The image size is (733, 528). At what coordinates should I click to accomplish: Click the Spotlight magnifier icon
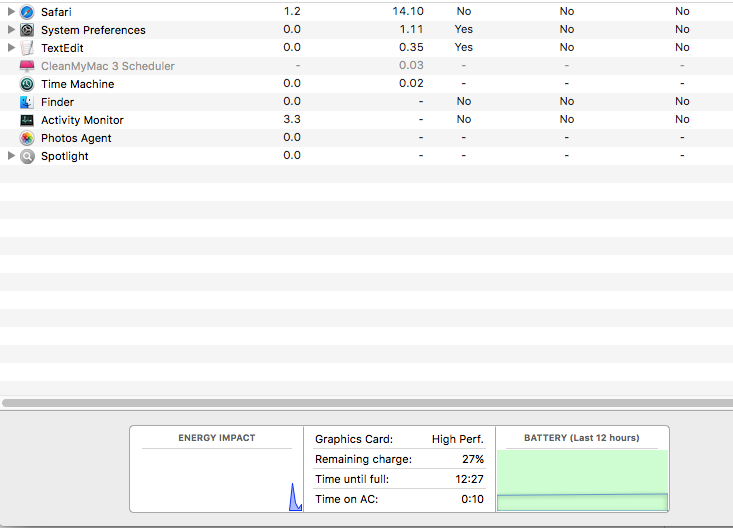27,156
